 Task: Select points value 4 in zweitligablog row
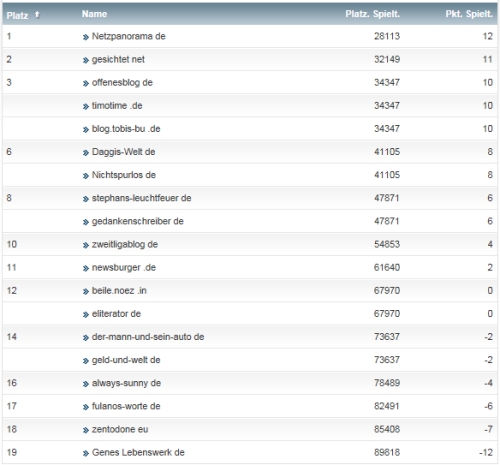pos(490,244)
